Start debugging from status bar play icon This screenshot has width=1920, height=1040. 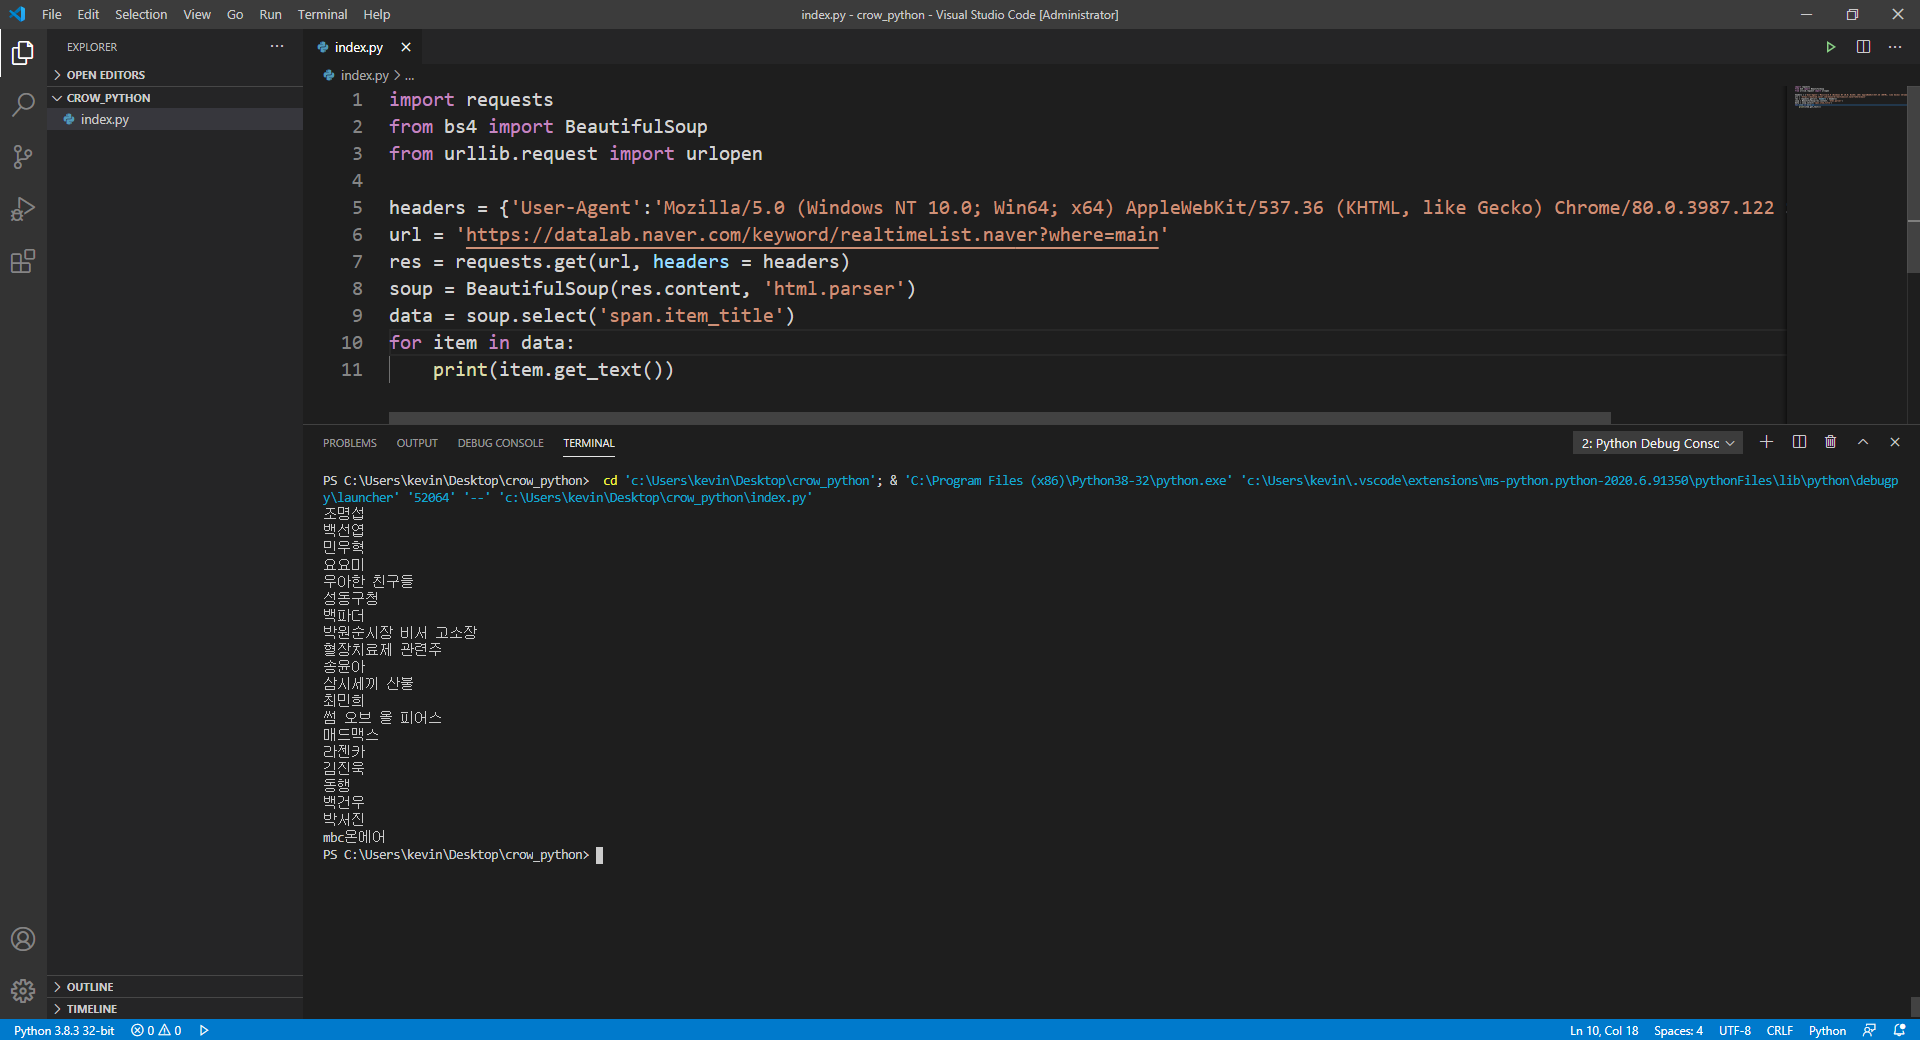click(x=204, y=1030)
